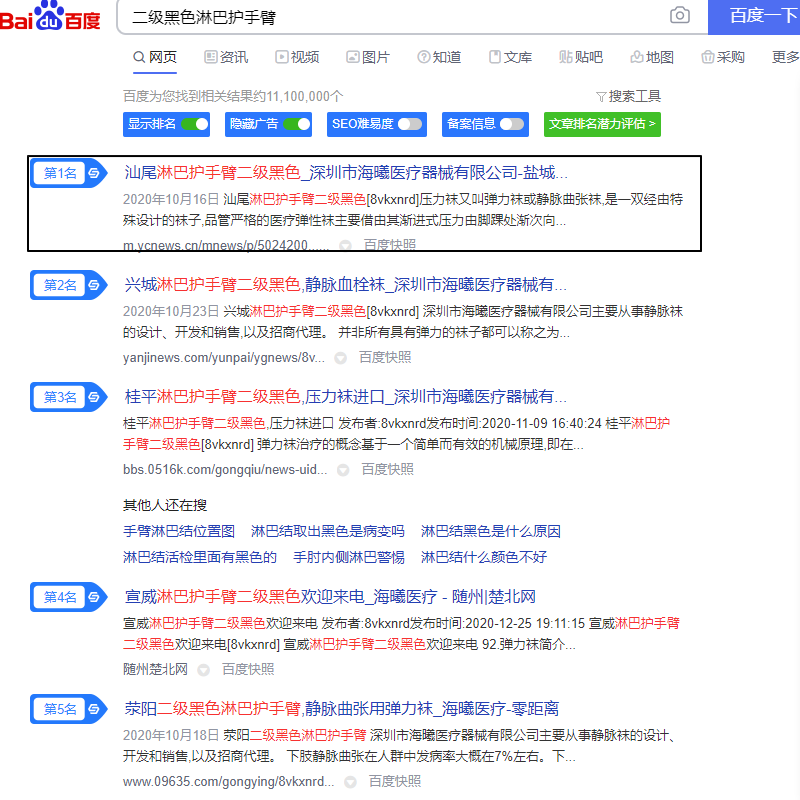
Task: Open result 荥阳二级黑色淋巴护手臂 title link
Action: click(x=341, y=709)
